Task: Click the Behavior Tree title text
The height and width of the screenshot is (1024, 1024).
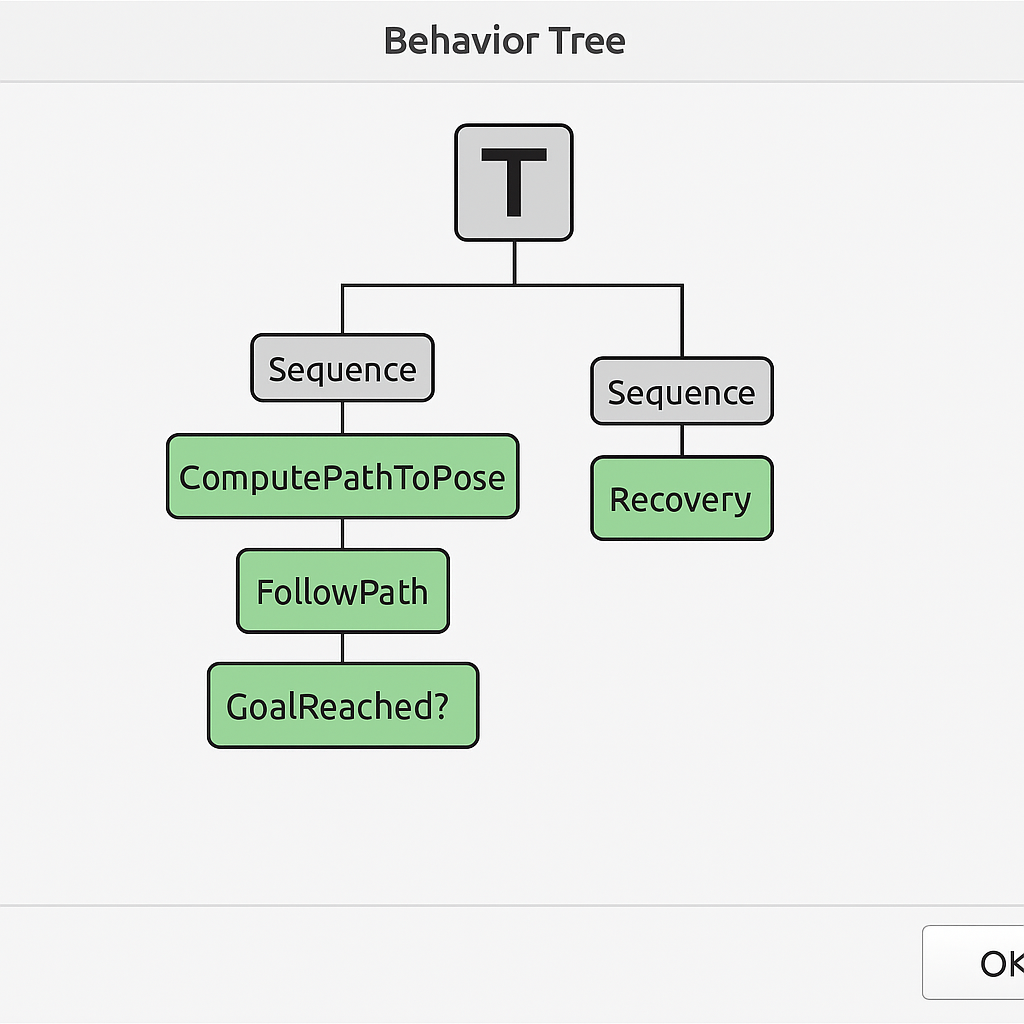Action: pyautogui.click(x=504, y=40)
